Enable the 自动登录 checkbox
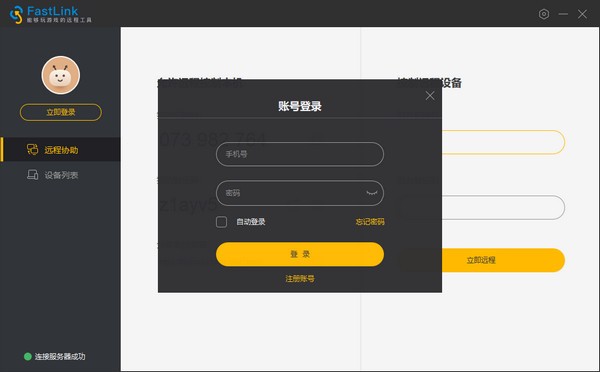 [x=221, y=222]
